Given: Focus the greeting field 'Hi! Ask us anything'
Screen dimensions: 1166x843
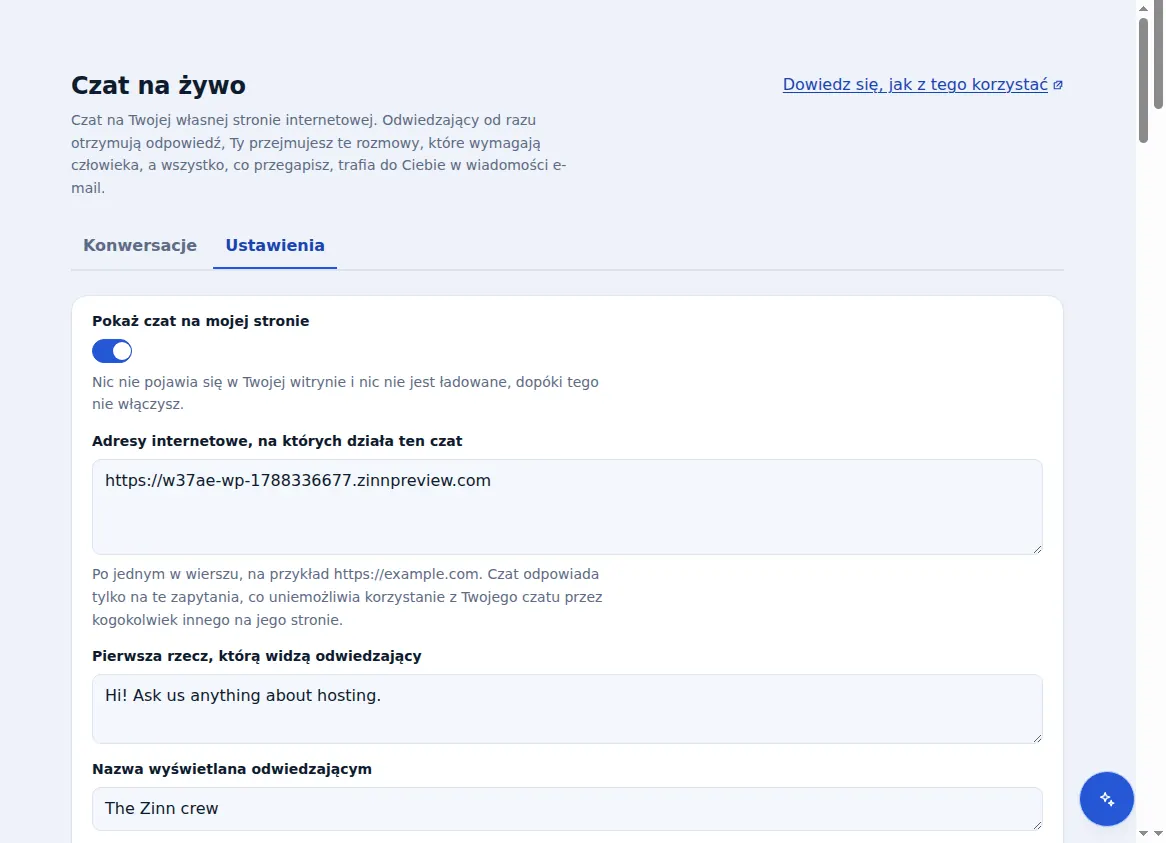Looking at the screenshot, I should 567,709.
